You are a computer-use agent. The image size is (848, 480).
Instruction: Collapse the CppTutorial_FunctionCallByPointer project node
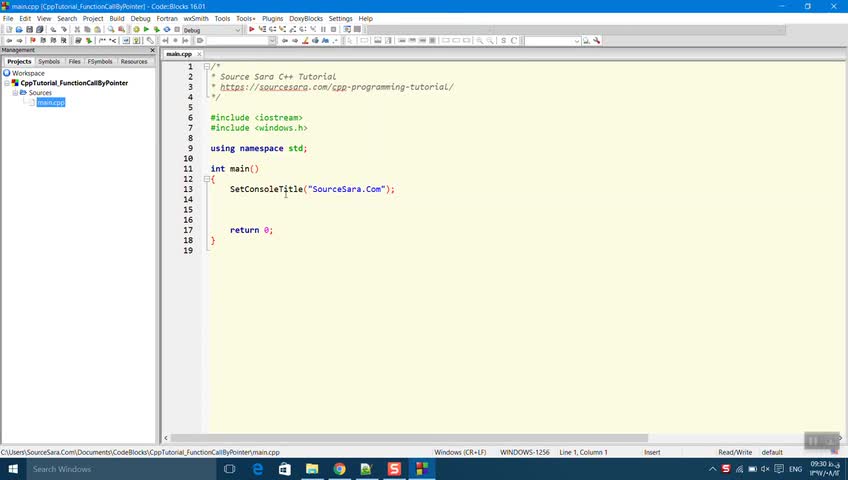(x=7, y=83)
